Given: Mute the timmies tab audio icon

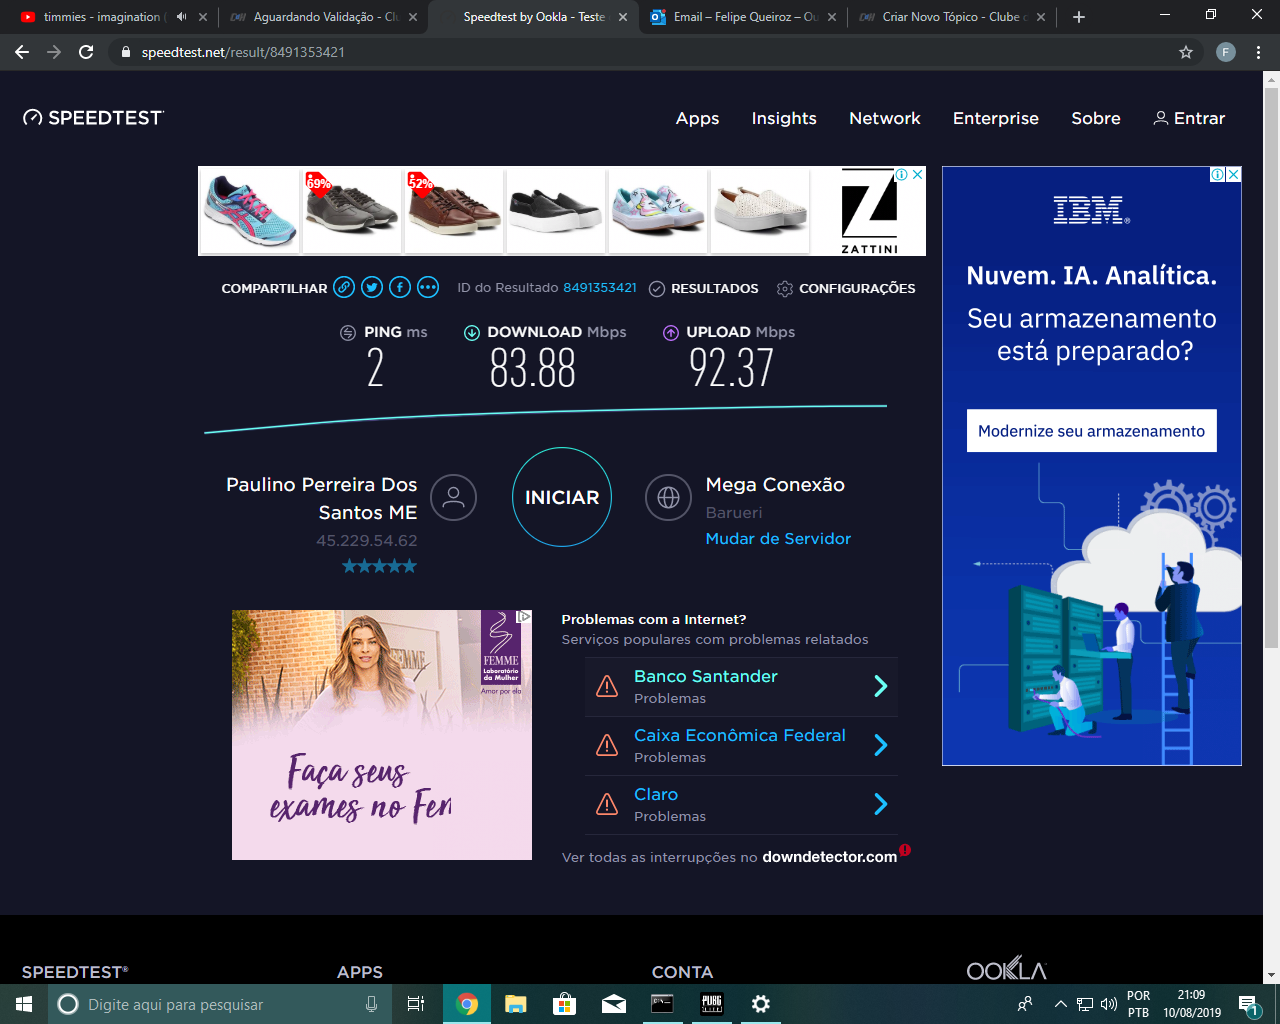Looking at the screenshot, I should point(181,17).
